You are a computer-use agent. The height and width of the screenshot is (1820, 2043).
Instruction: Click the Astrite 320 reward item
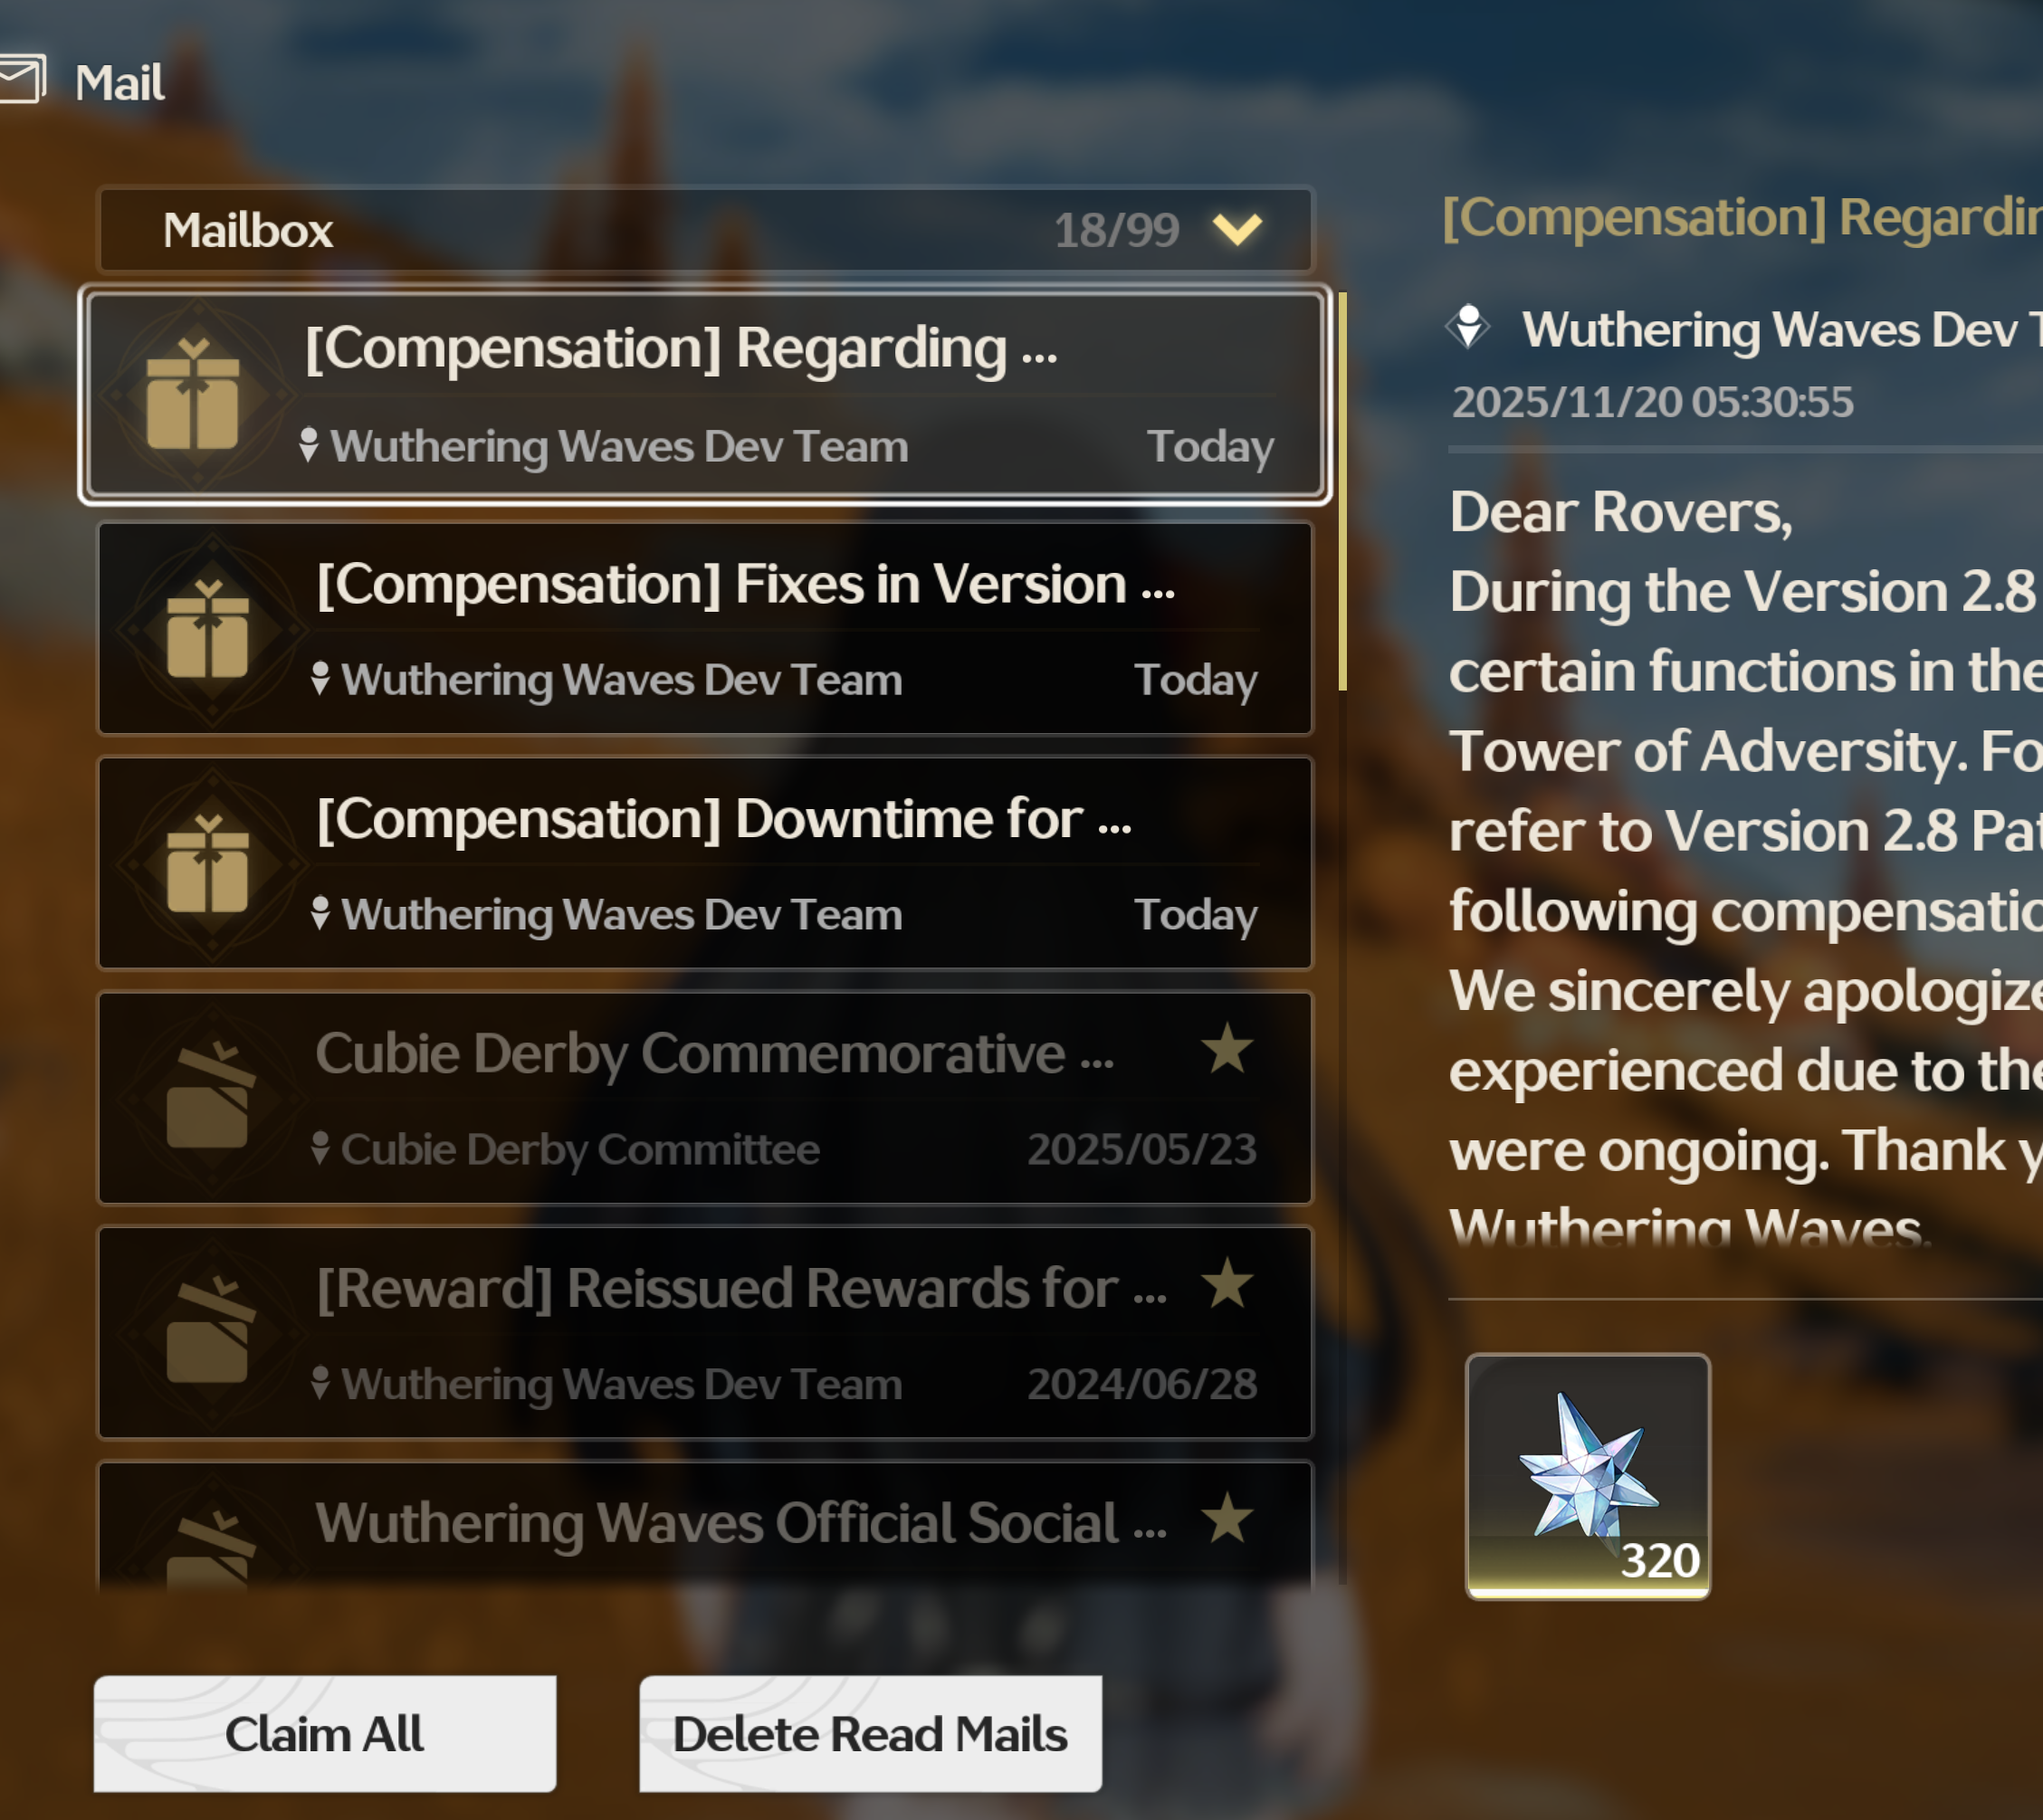(1587, 1476)
